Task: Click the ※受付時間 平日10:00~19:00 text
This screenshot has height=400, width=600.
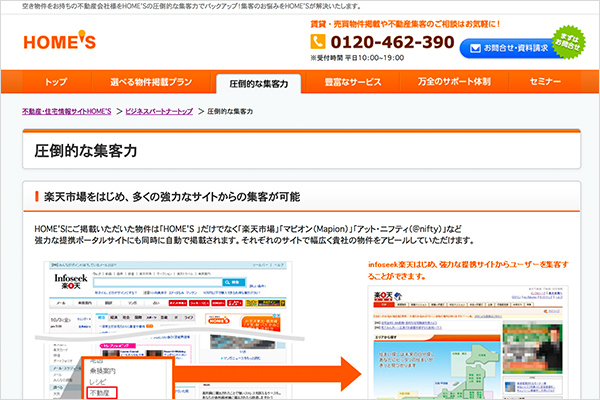Action: pyautogui.click(x=357, y=58)
